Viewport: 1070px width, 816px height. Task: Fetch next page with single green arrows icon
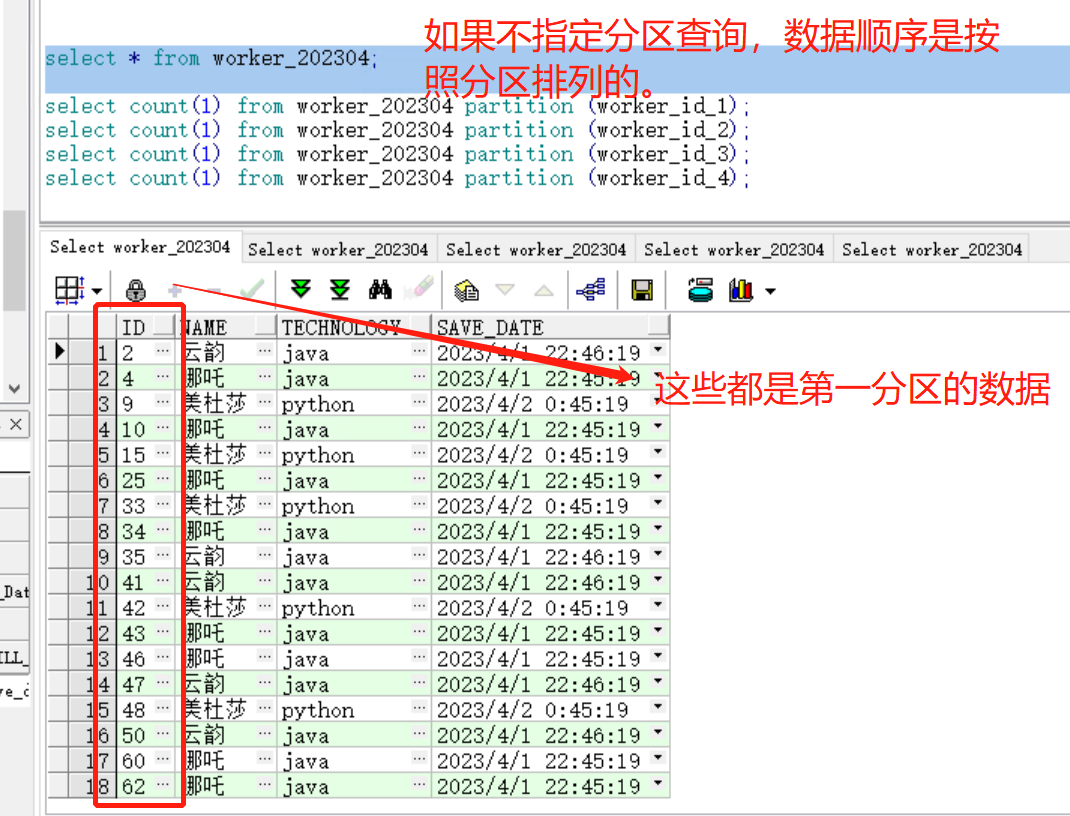[x=300, y=289]
